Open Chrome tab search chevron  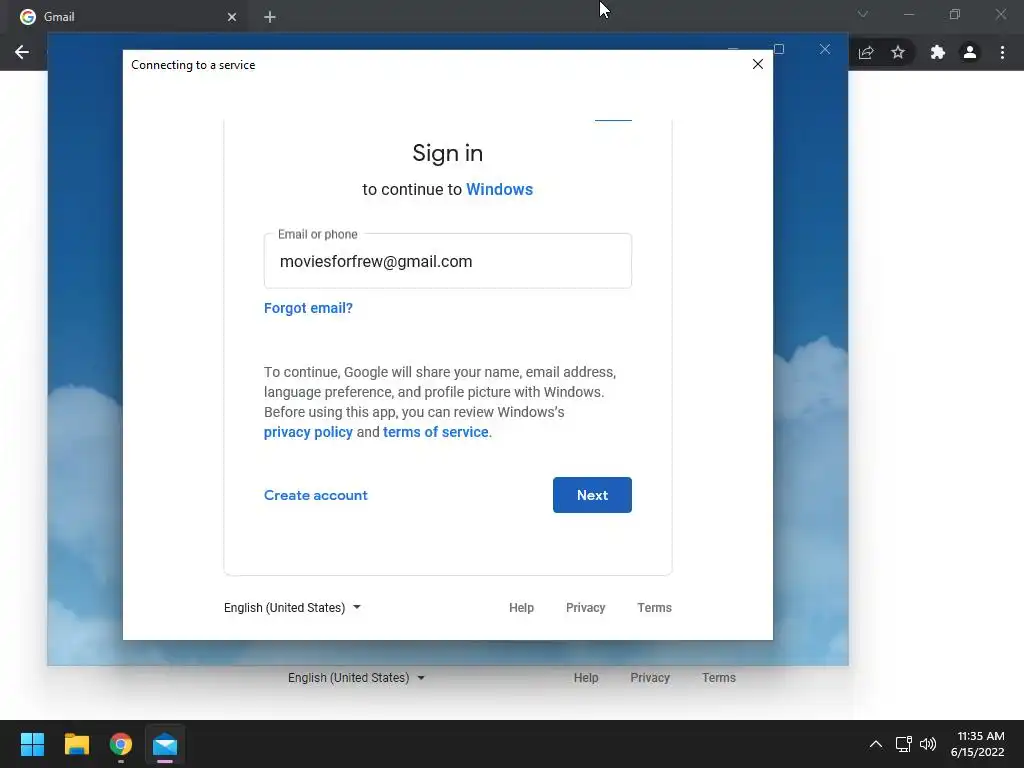[x=863, y=14]
